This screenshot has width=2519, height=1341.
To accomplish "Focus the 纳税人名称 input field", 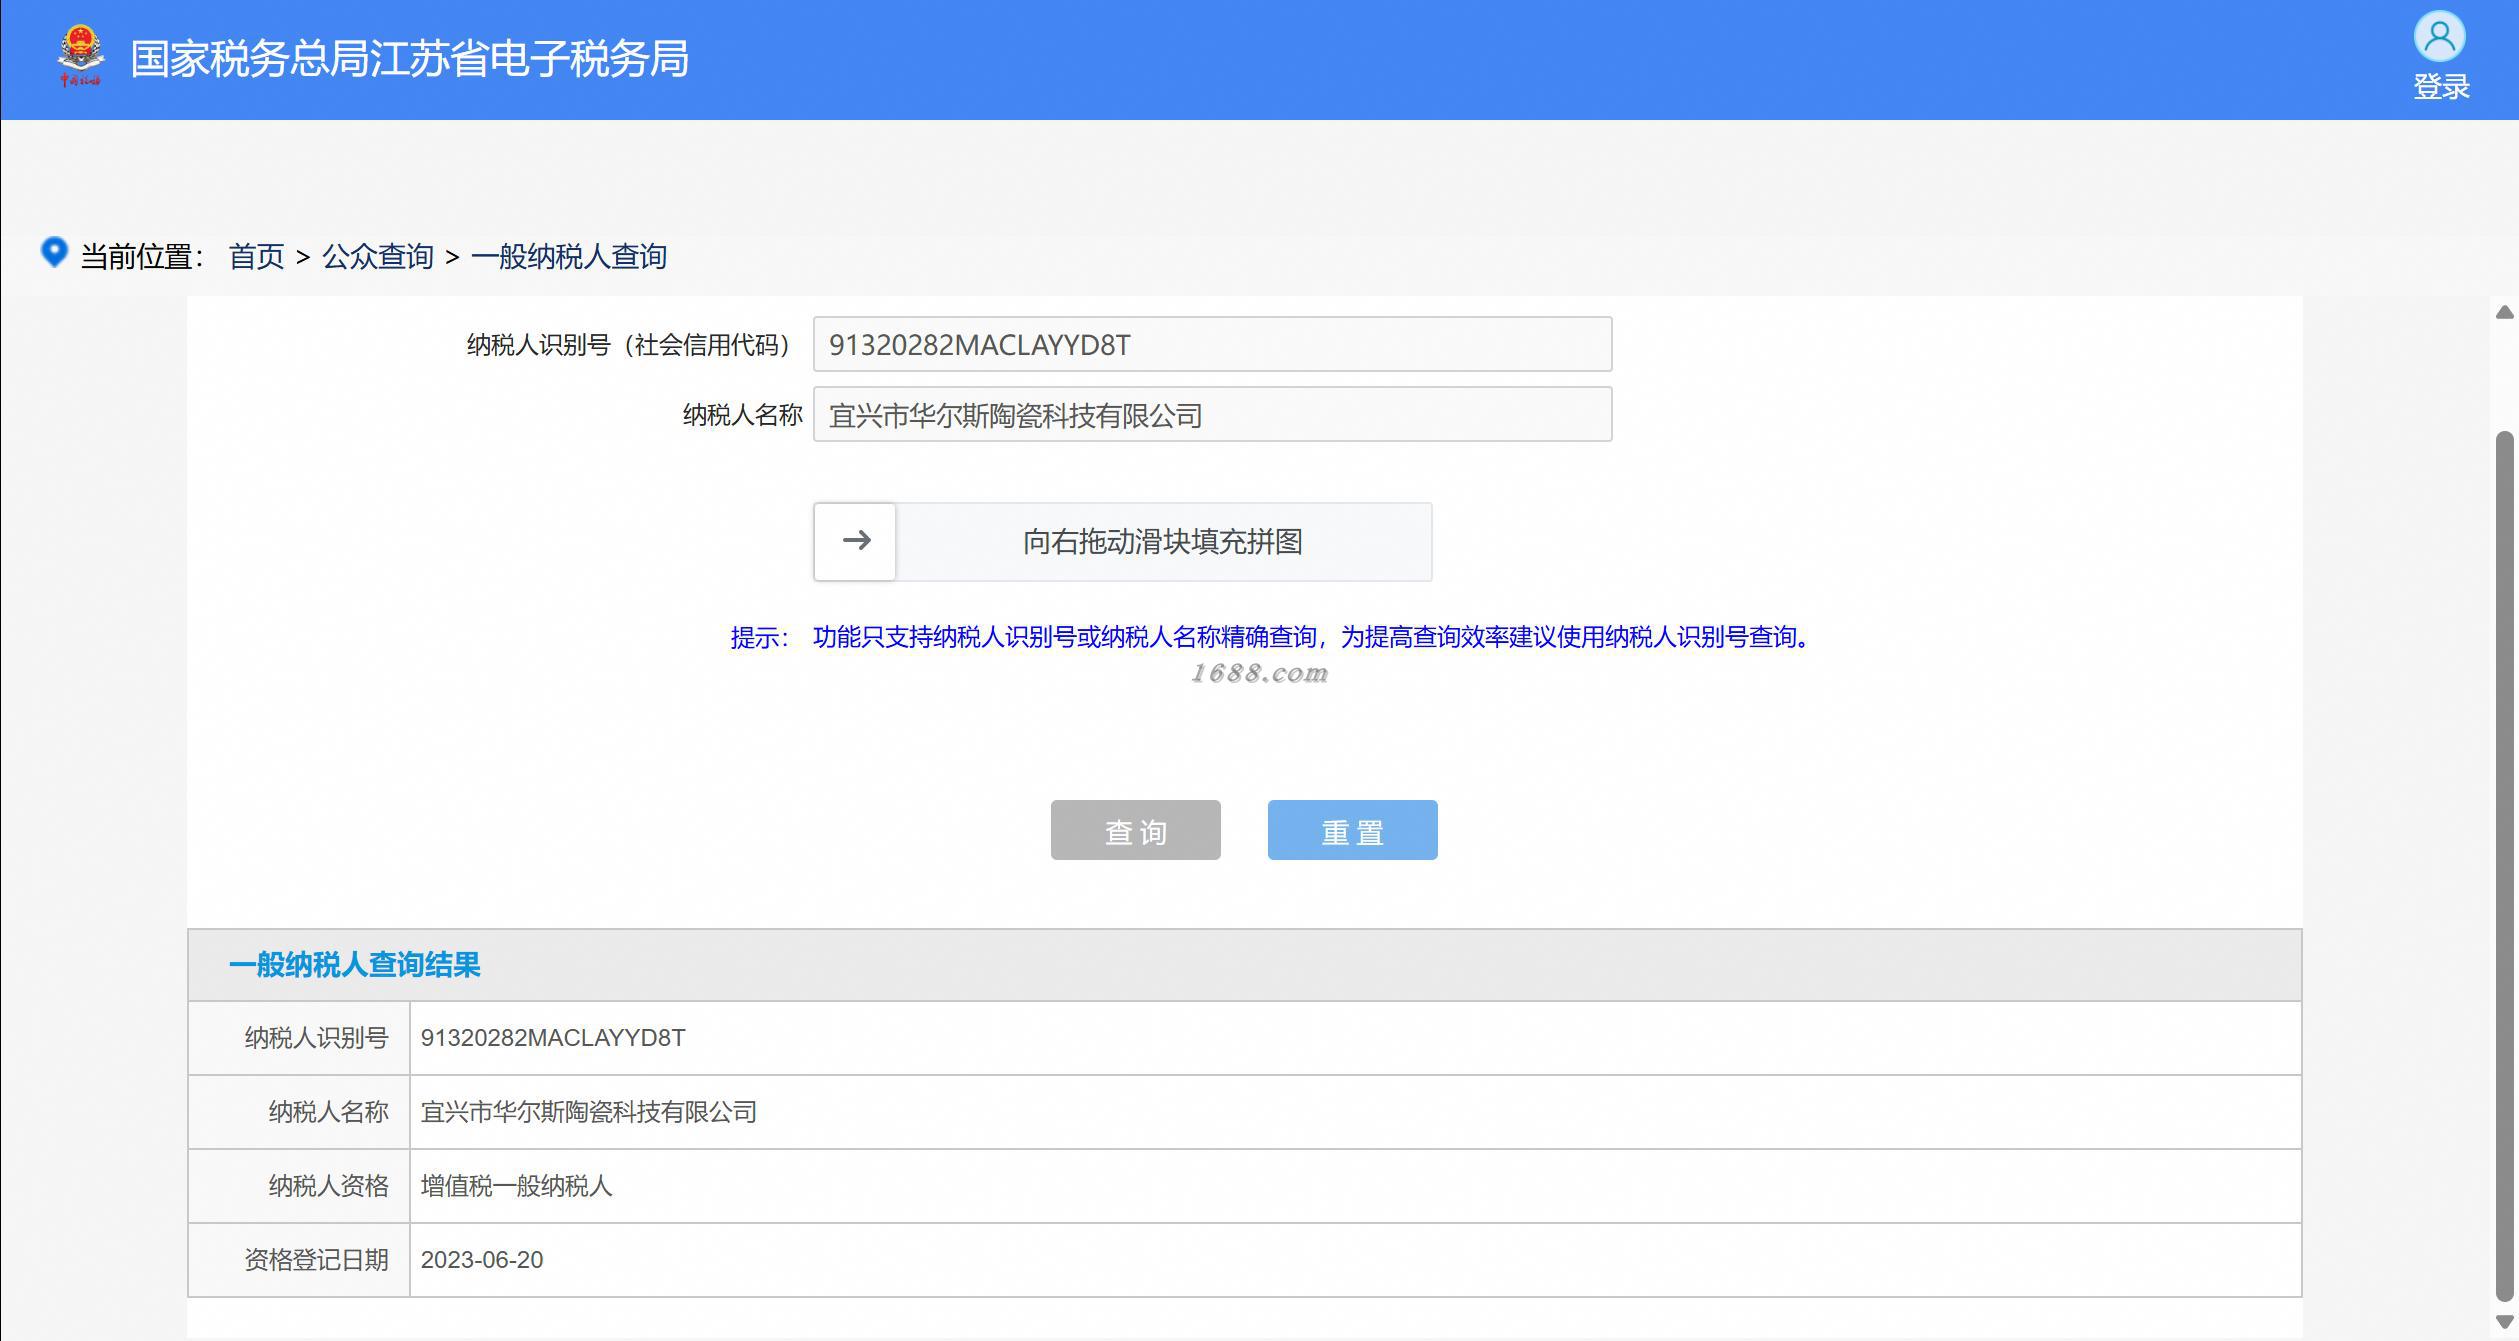I will point(1211,415).
